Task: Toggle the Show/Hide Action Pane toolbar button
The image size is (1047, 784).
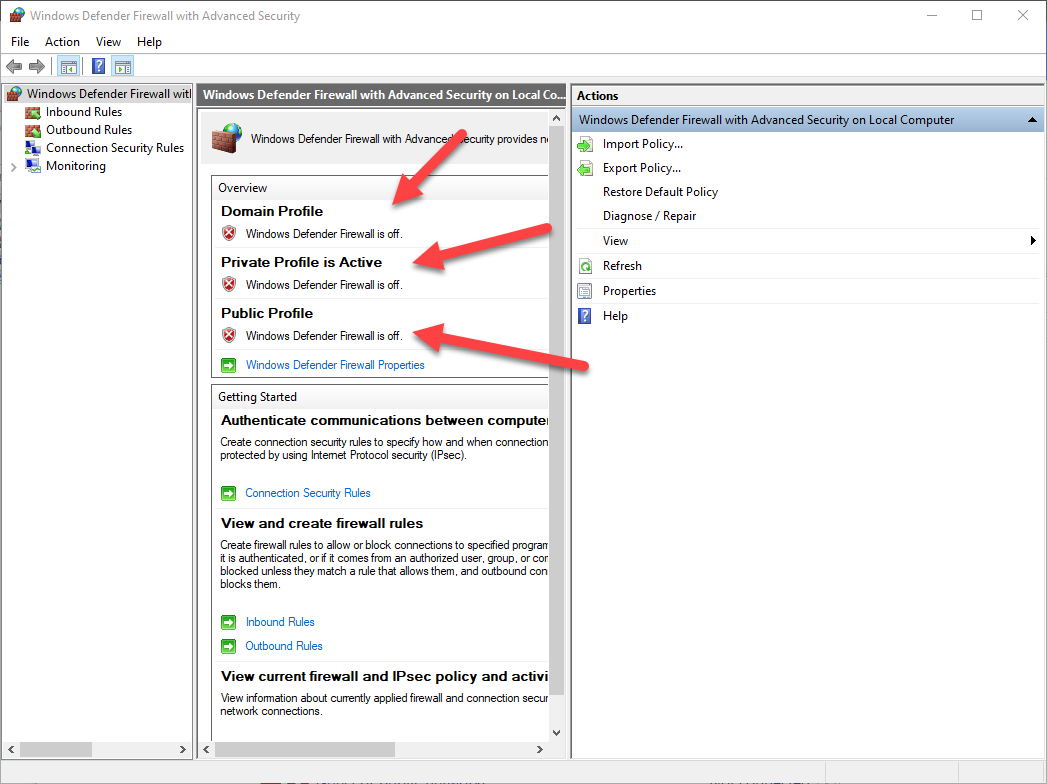Action: click(122, 67)
